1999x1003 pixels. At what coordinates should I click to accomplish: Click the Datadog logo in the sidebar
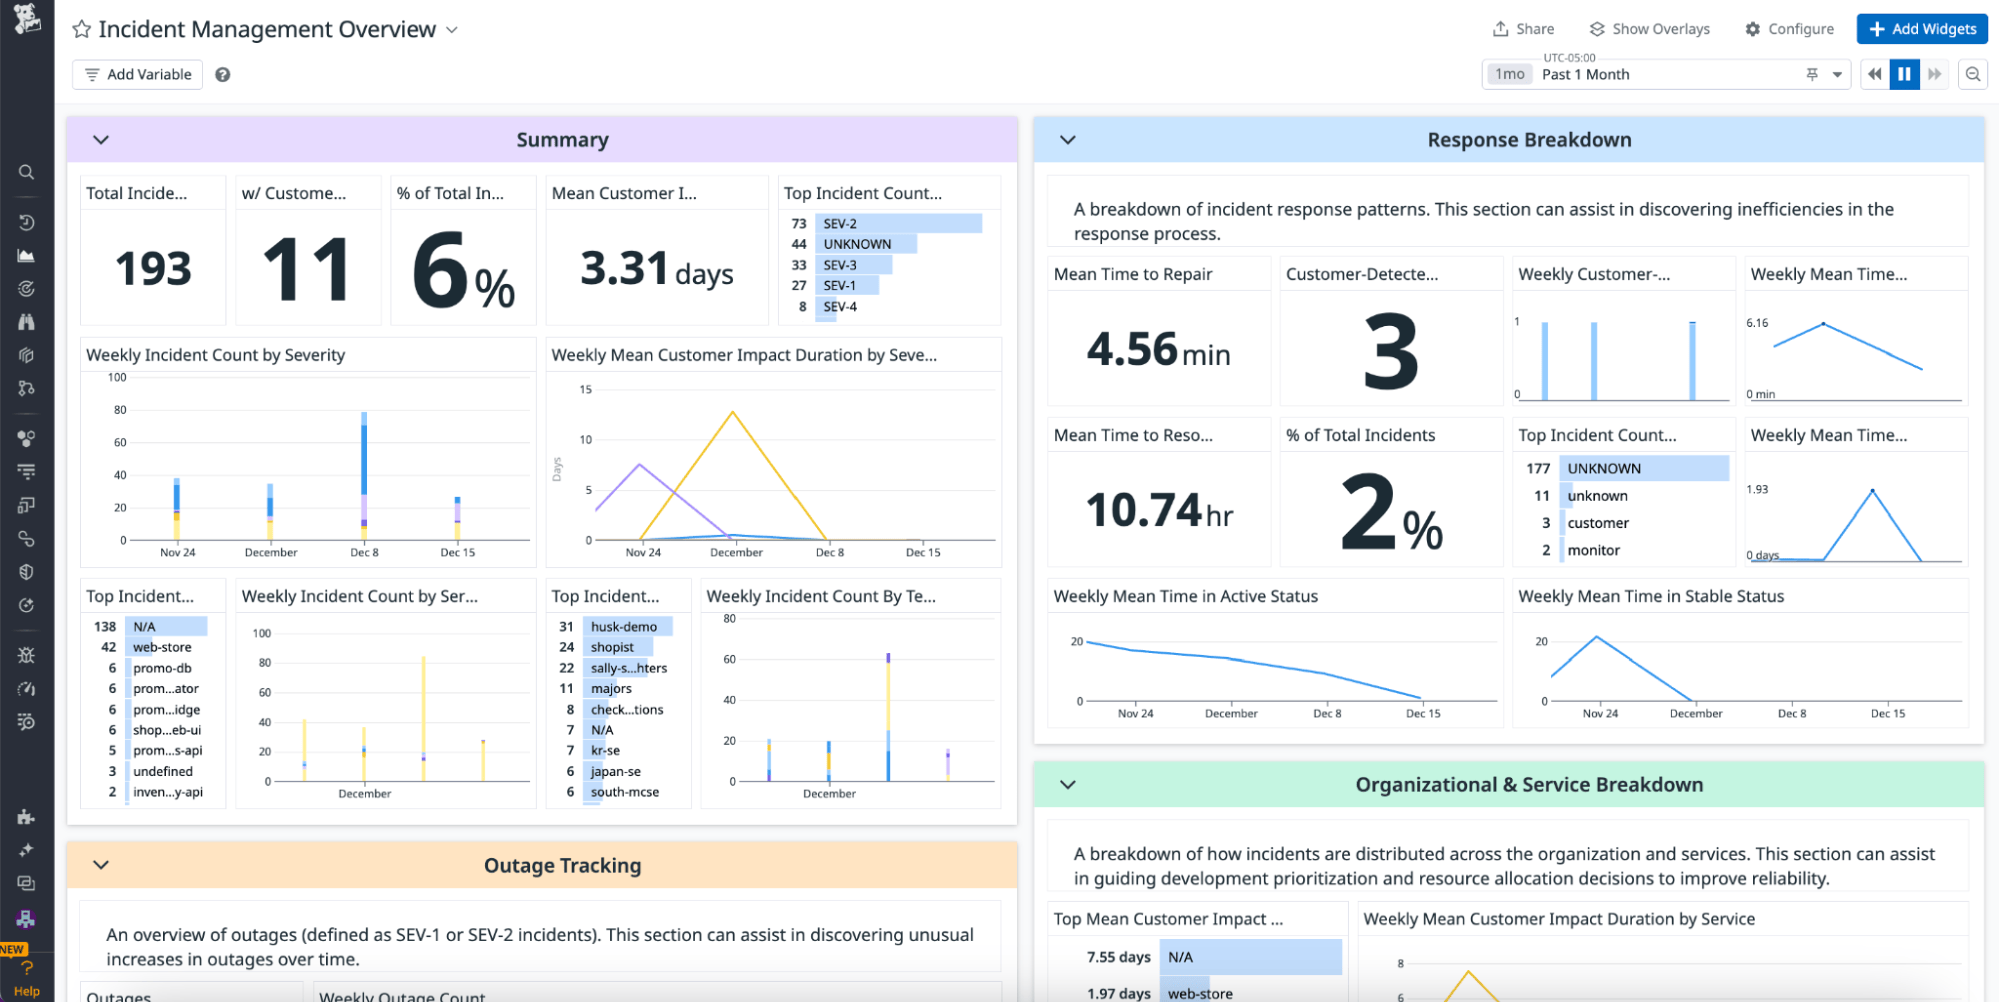point(27,18)
